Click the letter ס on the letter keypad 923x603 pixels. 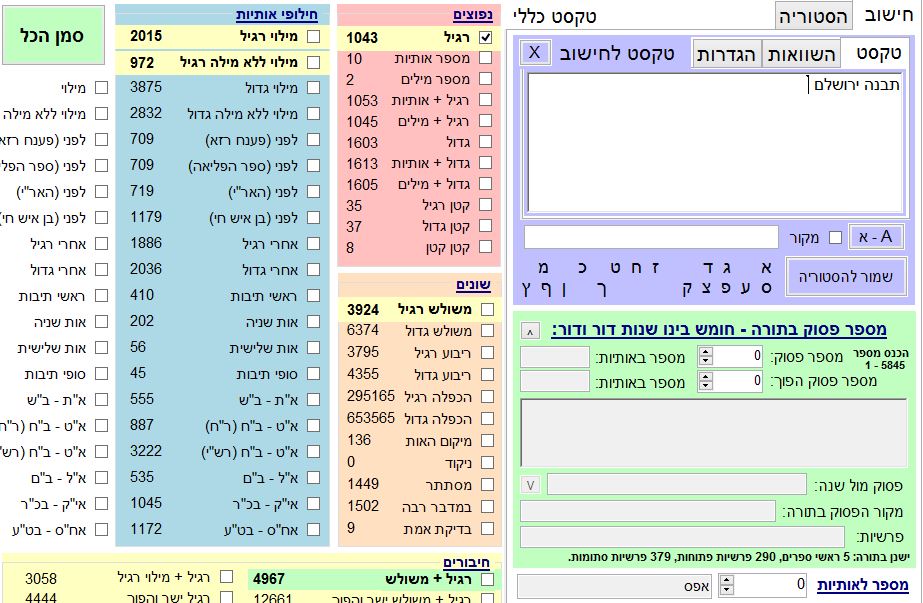(767, 288)
